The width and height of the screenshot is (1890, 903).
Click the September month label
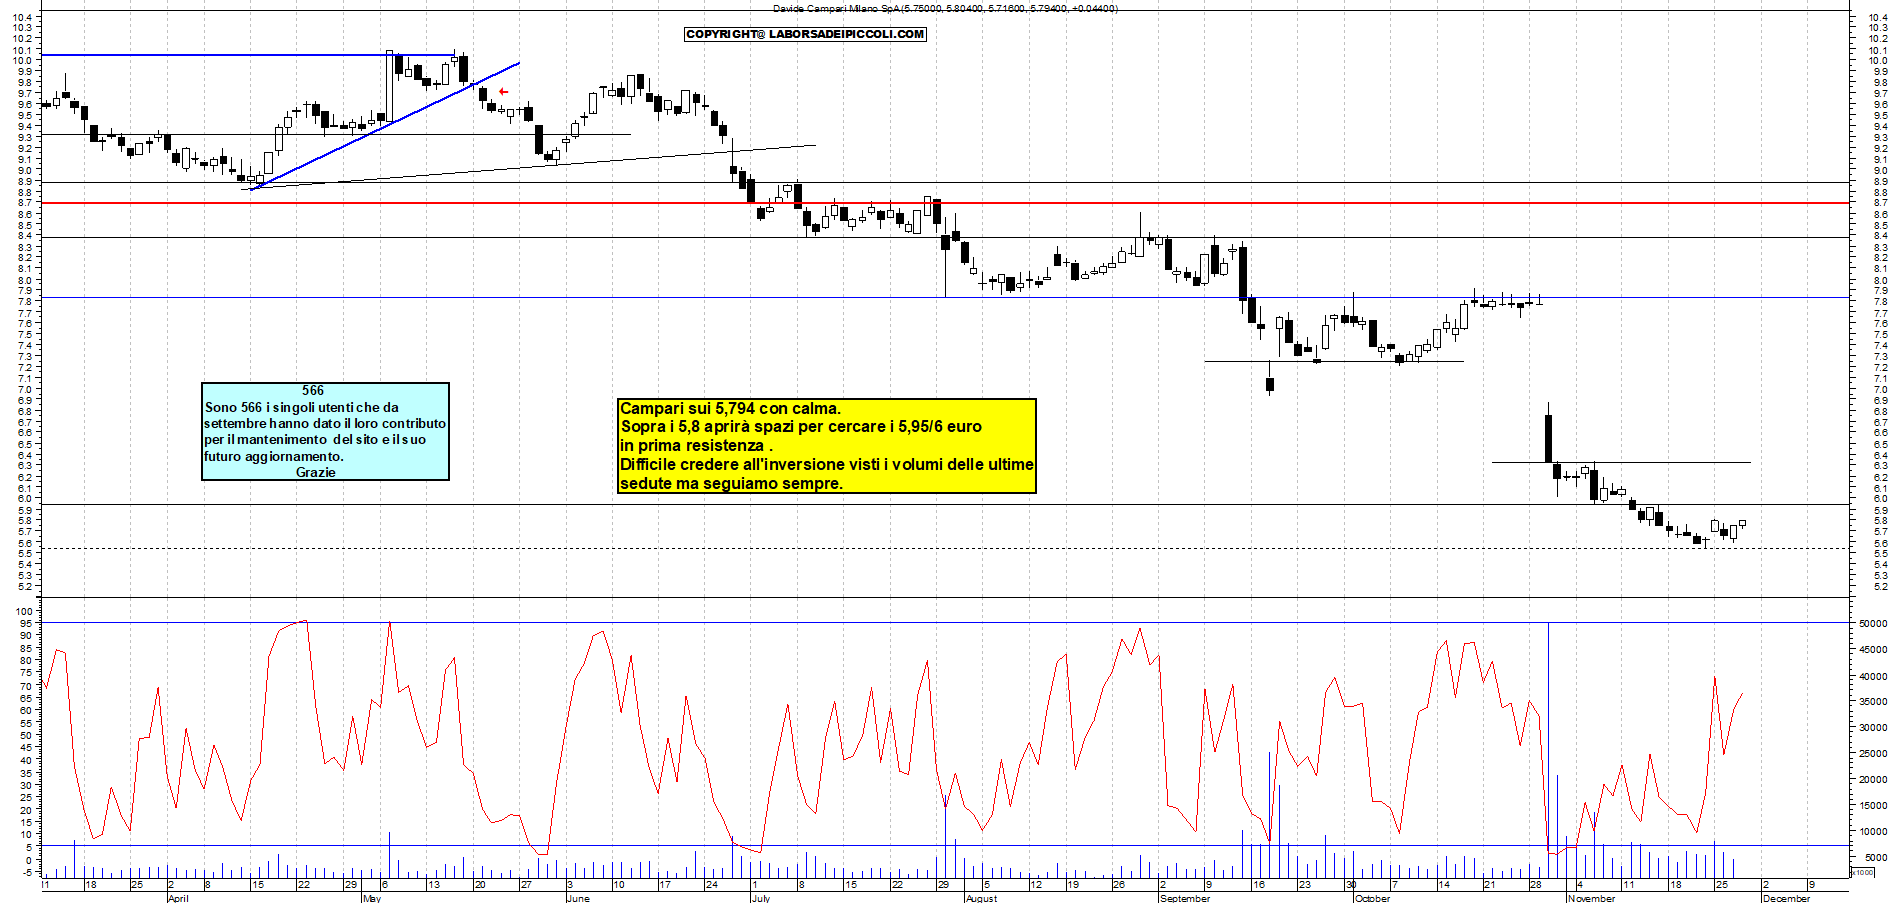tap(1185, 898)
